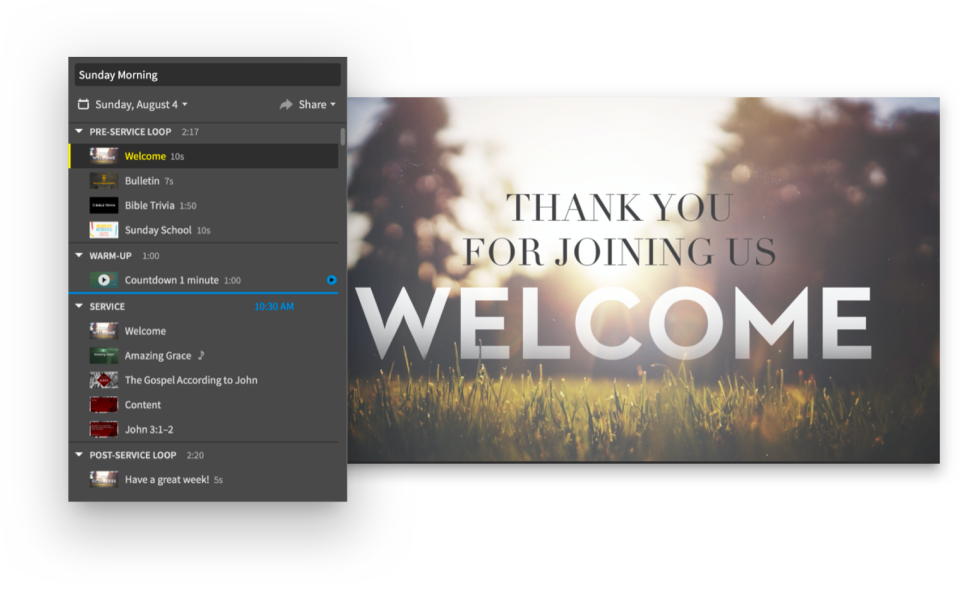Click the Countdown 1 minute video thumbnail

[103, 280]
